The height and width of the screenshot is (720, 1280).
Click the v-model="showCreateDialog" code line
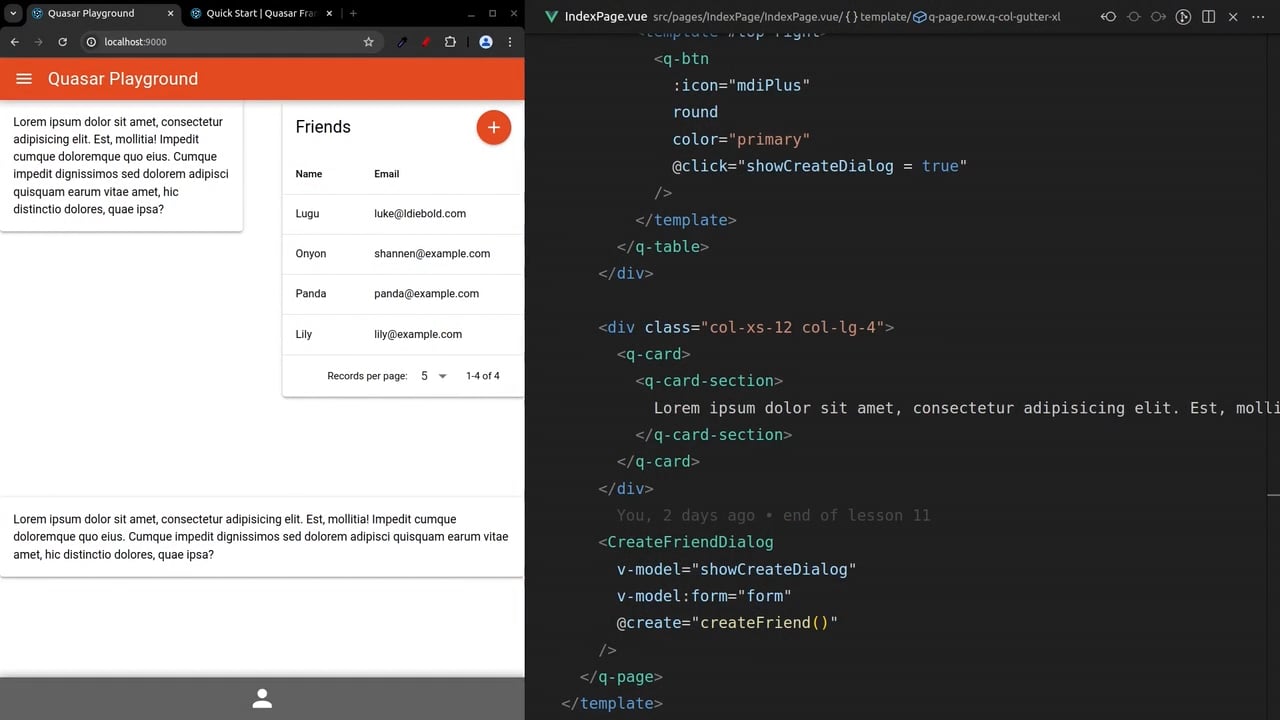point(737,569)
